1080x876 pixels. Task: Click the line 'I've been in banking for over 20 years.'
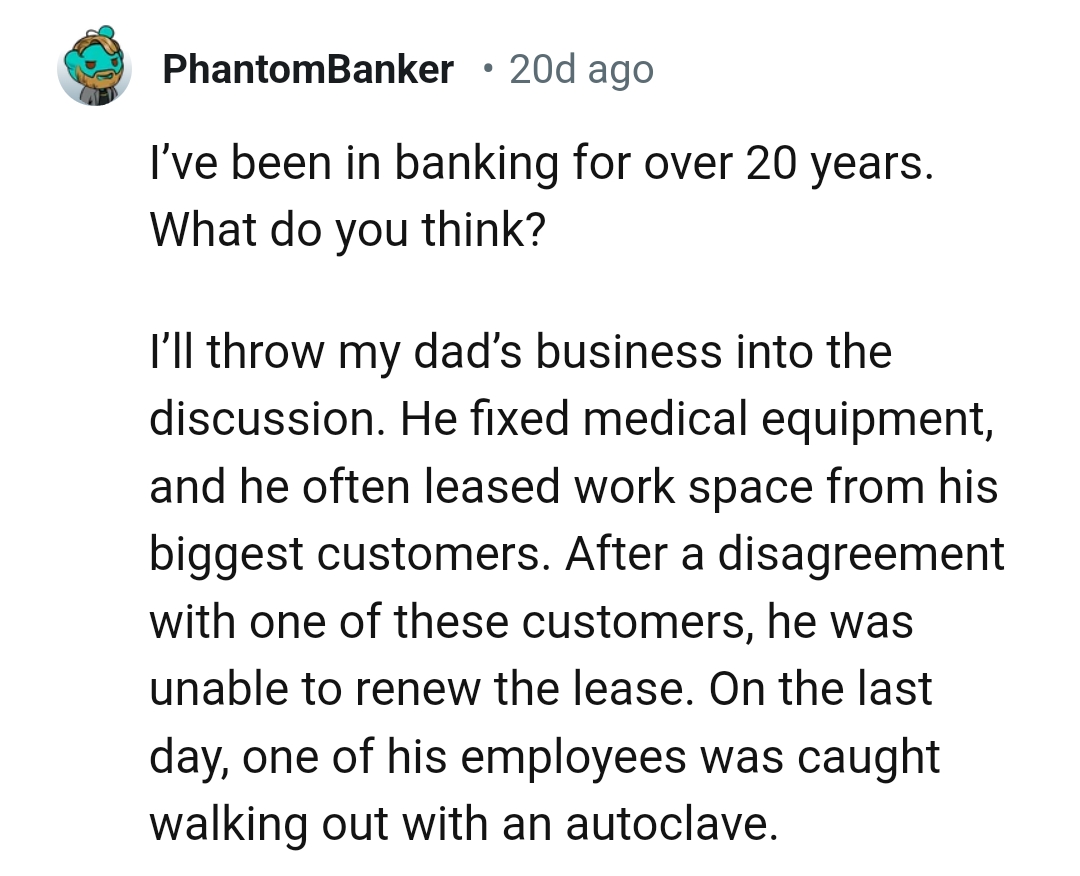tap(541, 164)
